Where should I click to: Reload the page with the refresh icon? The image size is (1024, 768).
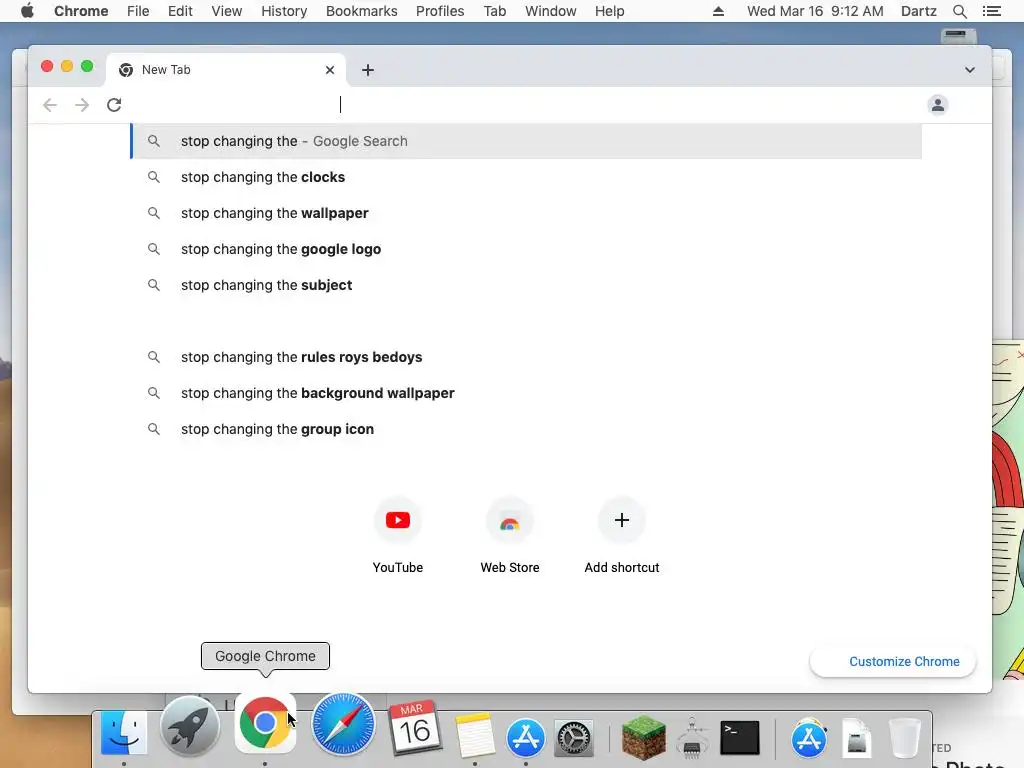(x=114, y=104)
